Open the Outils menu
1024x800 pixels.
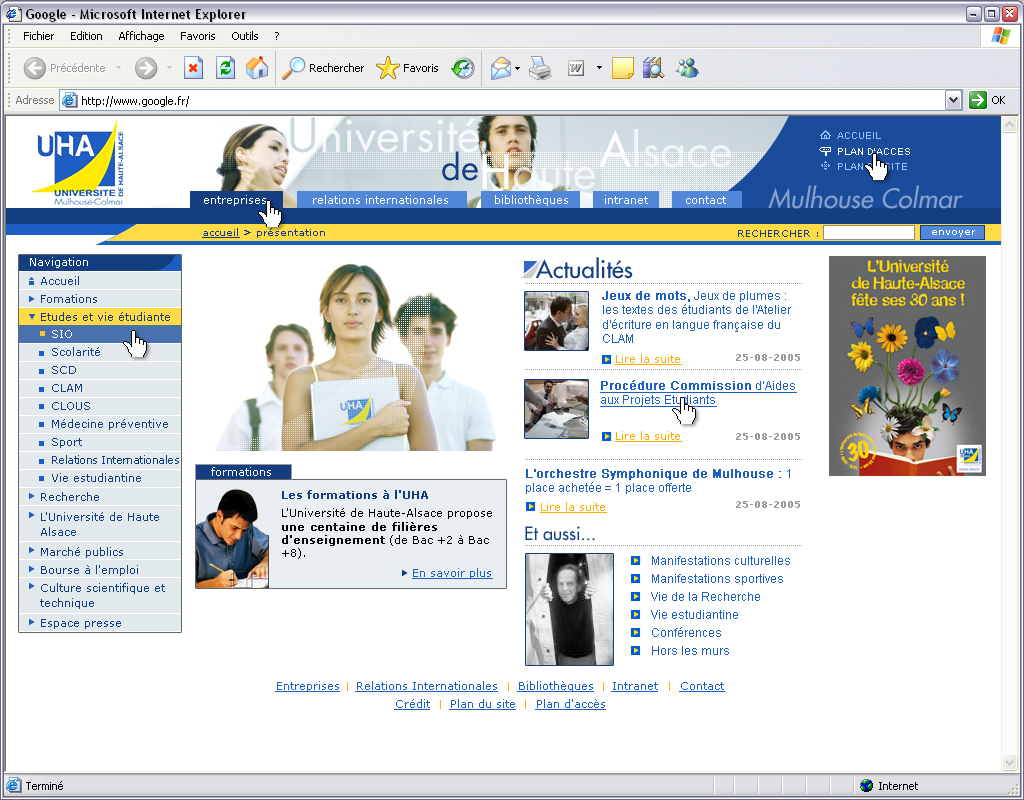pos(245,36)
